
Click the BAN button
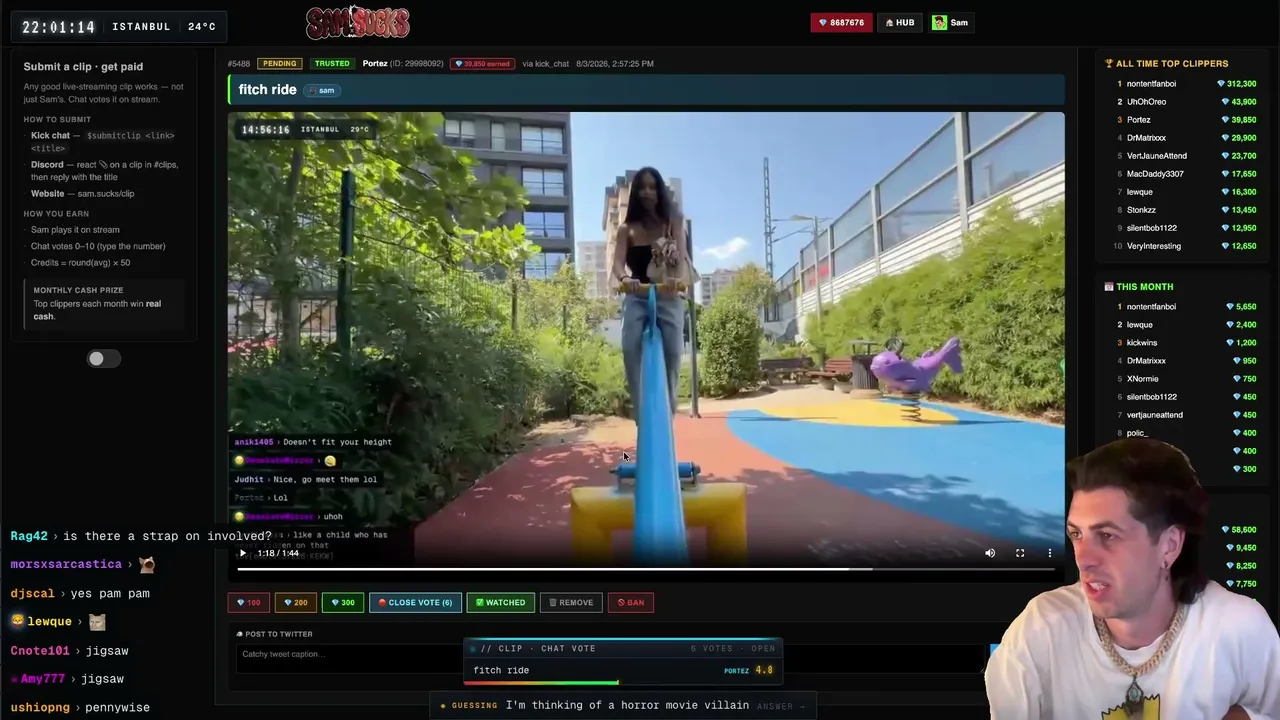click(631, 602)
